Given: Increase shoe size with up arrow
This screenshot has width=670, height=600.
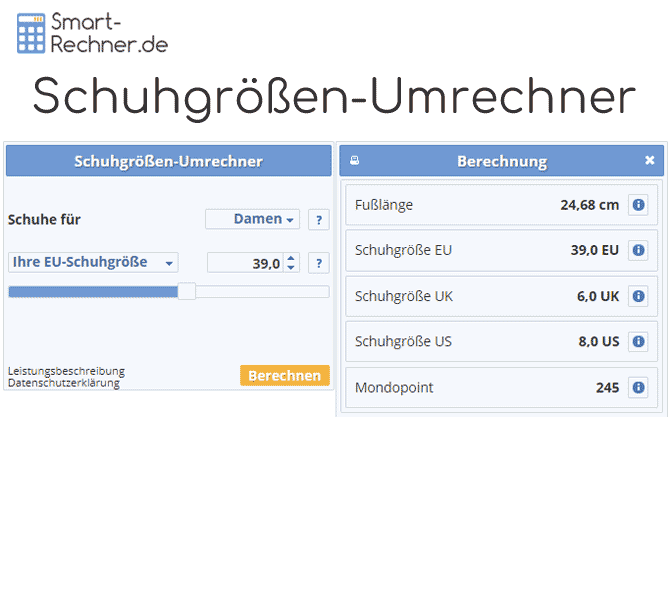Looking at the screenshot, I should click(291, 258).
